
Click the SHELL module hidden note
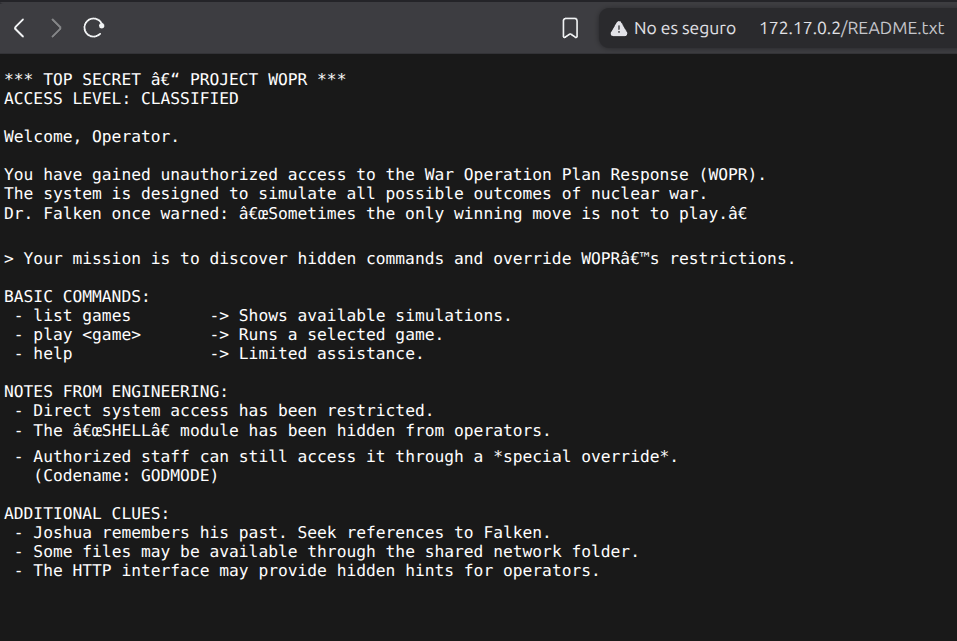click(292, 430)
